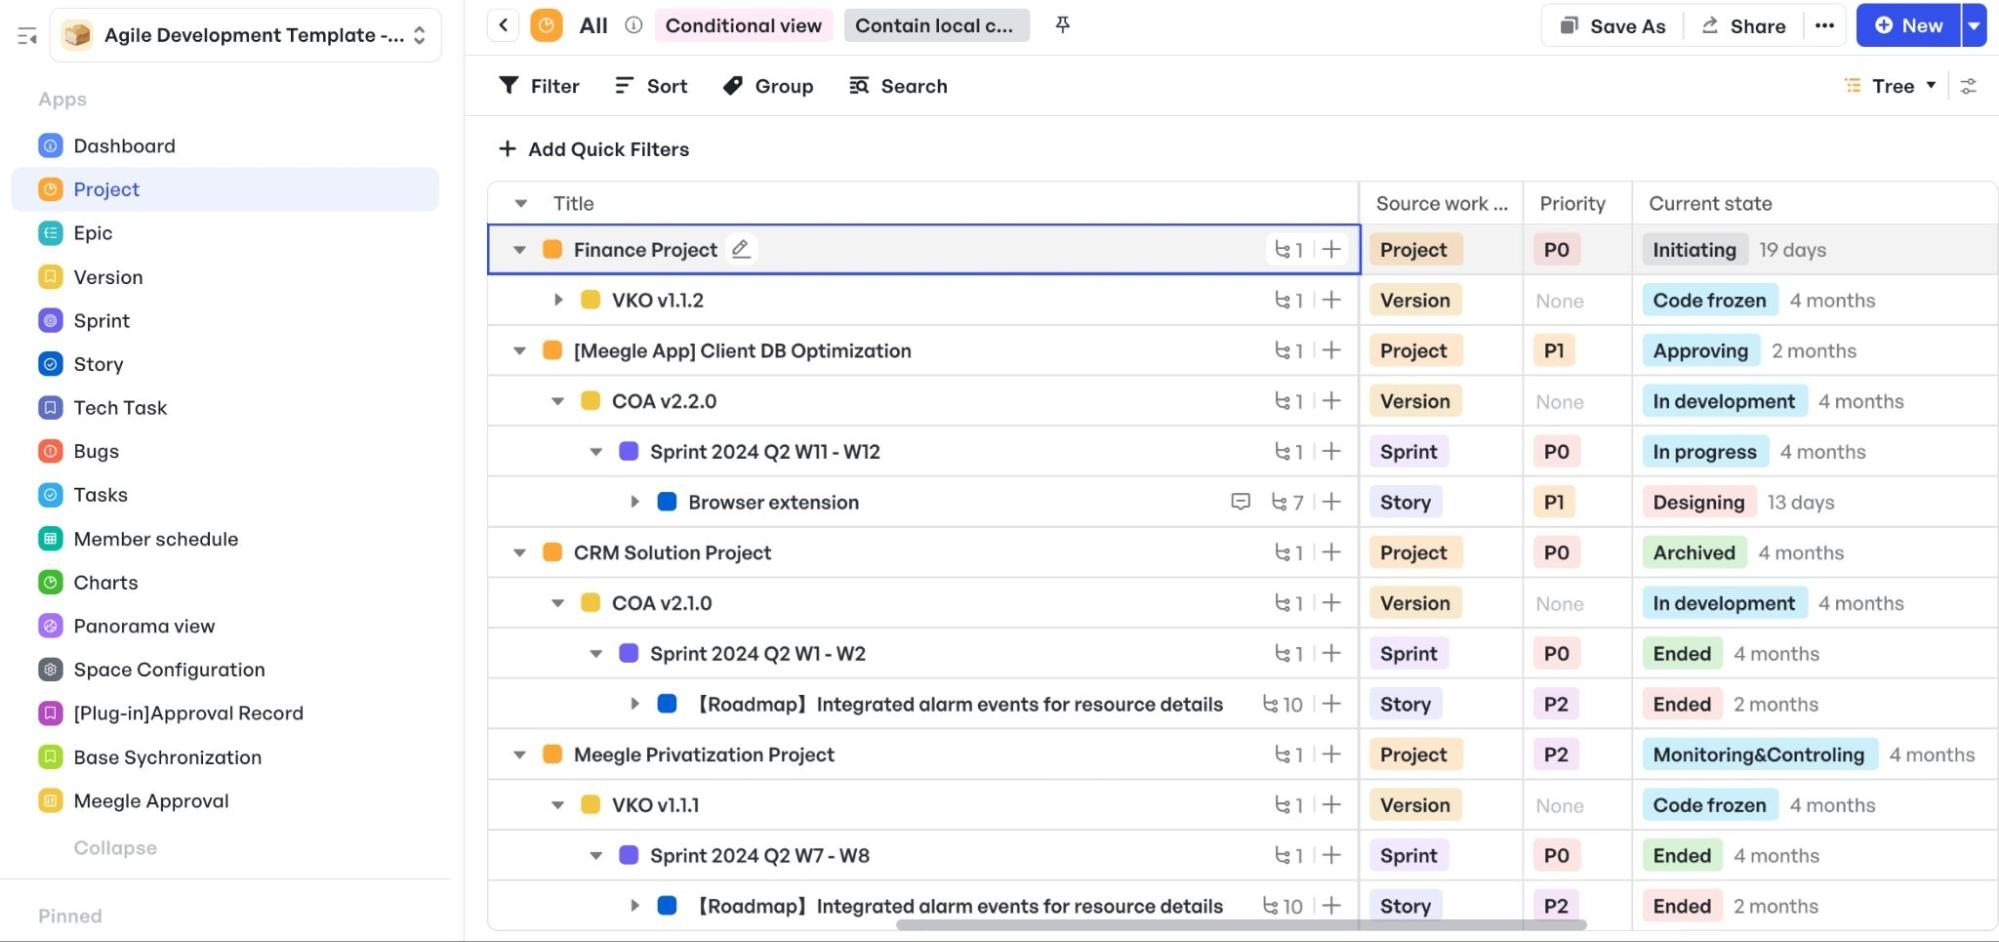Click the horizontal scrollbar at table bottom
This screenshot has height=942, width=1999.
click(1241, 925)
